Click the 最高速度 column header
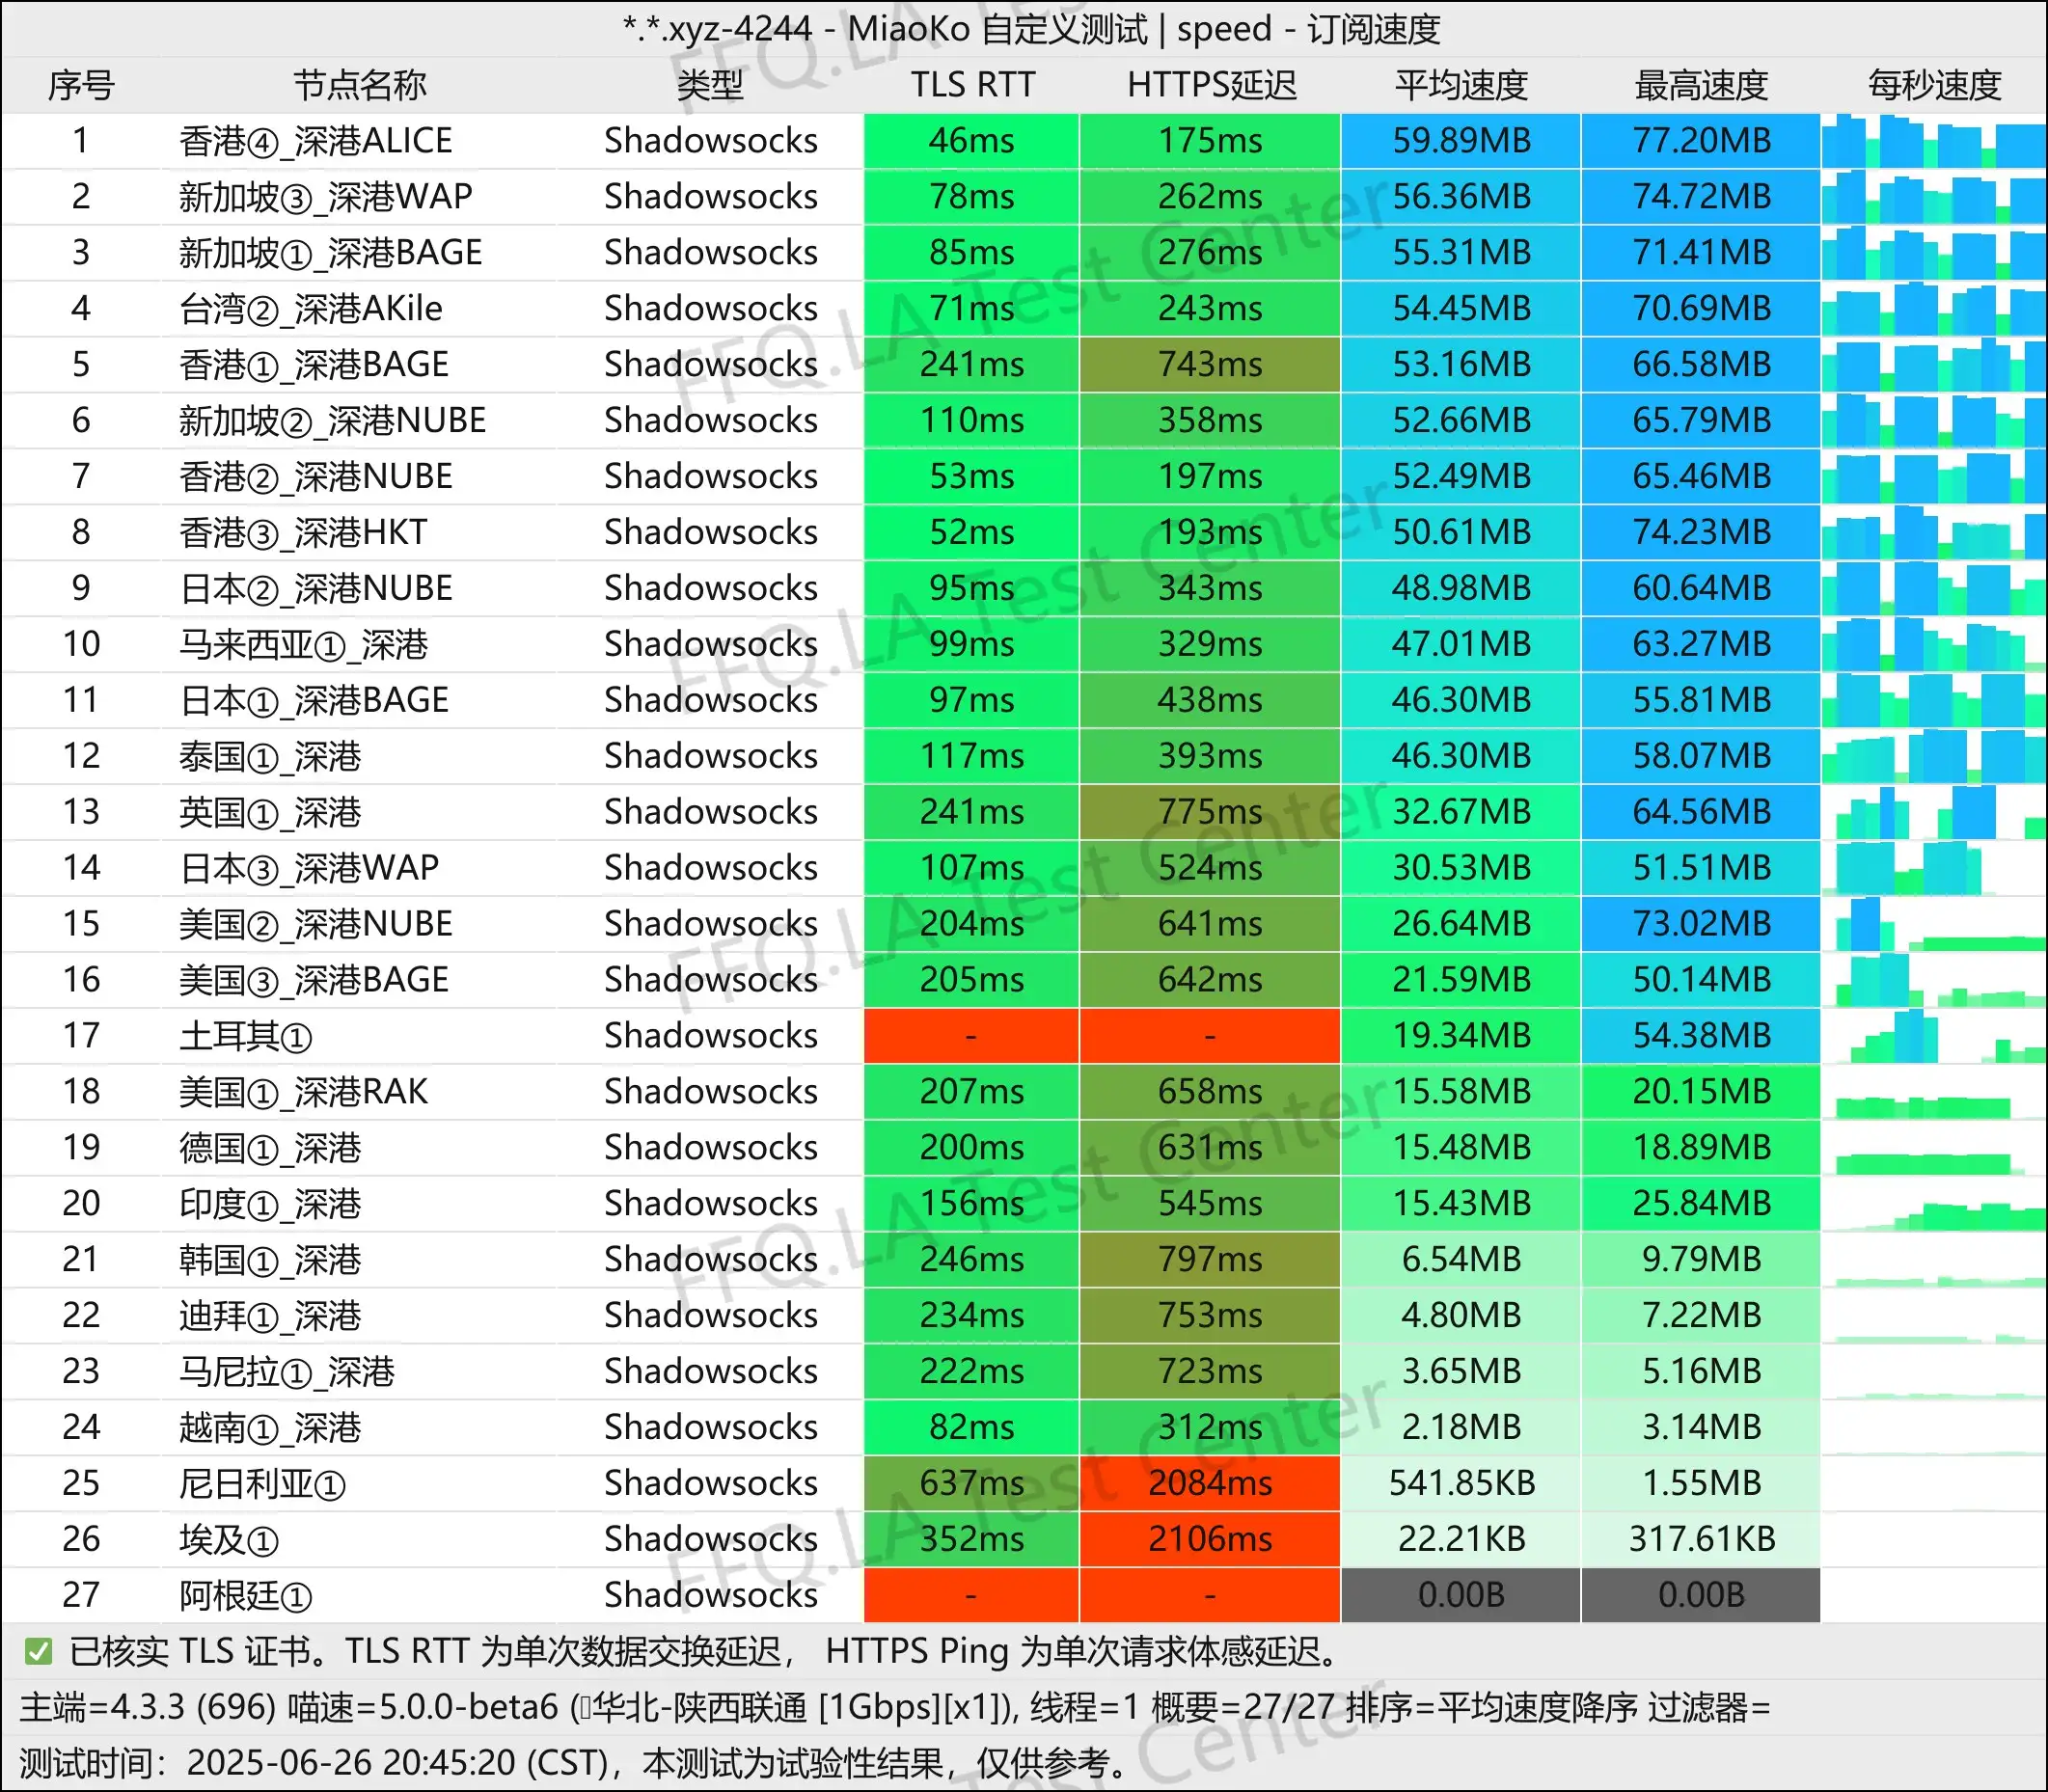Screen dimensions: 2048x1792 [x=1701, y=85]
